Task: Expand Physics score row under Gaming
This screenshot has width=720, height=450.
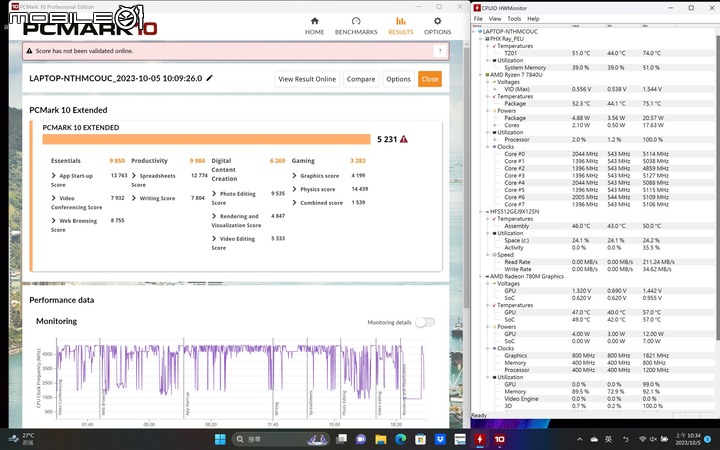Action: point(294,189)
